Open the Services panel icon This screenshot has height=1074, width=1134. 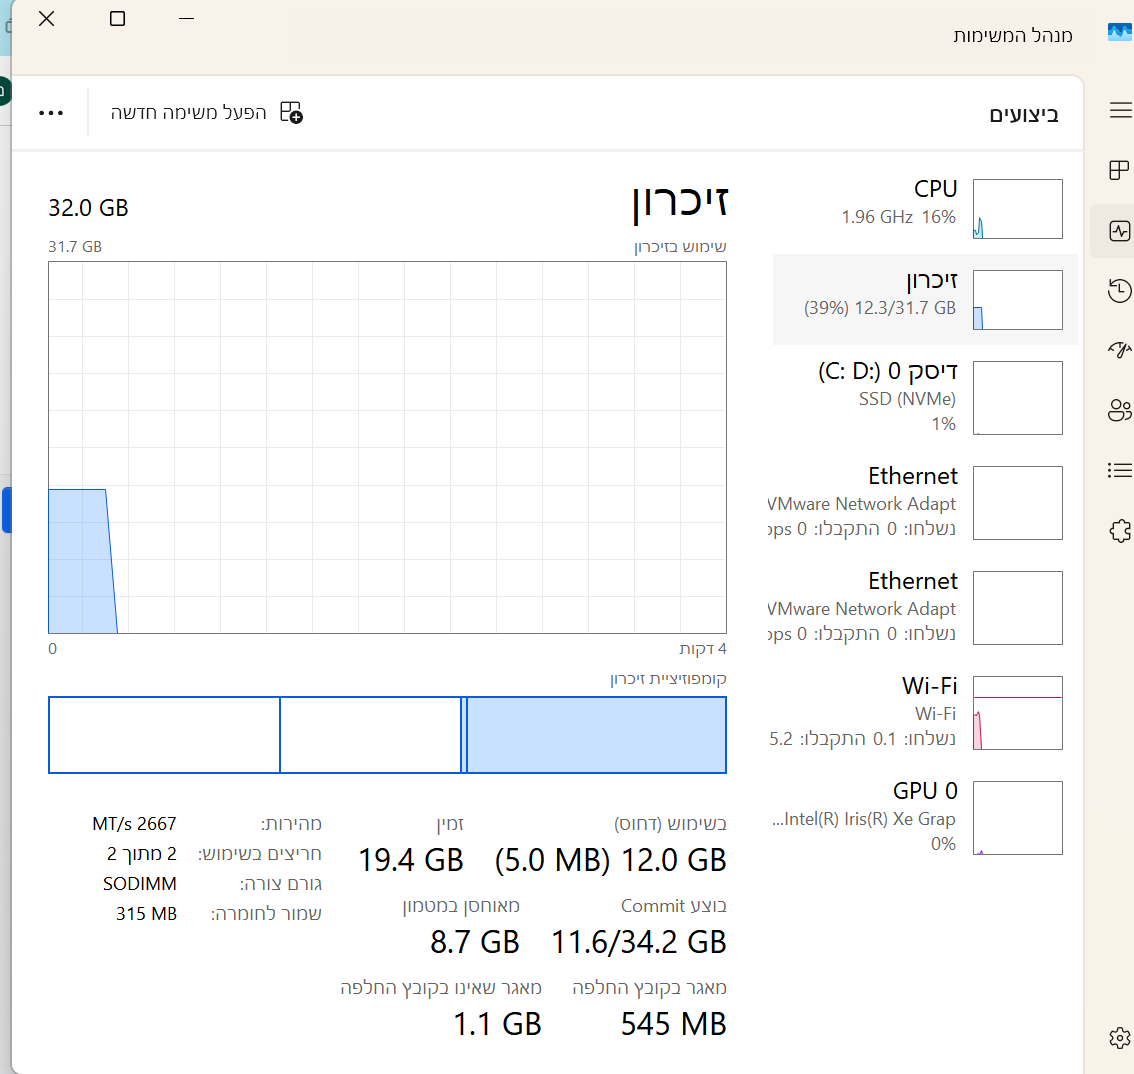(1118, 530)
